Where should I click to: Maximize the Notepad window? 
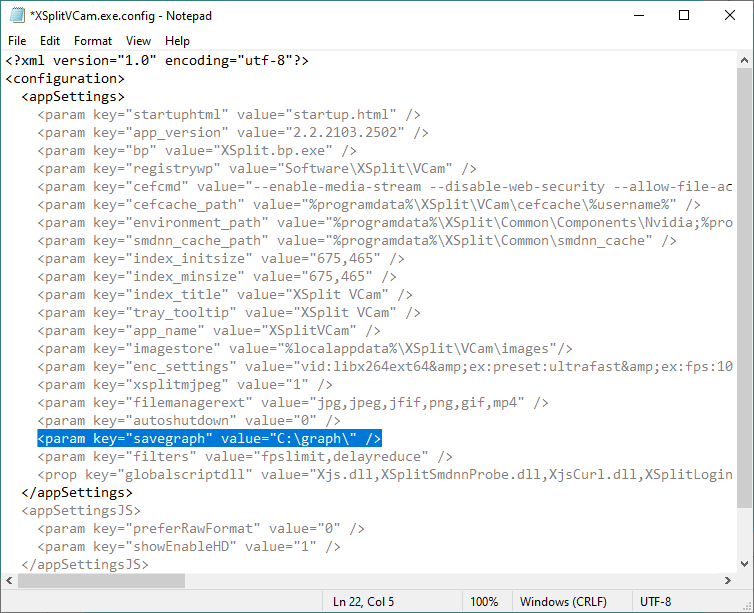coord(684,15)
